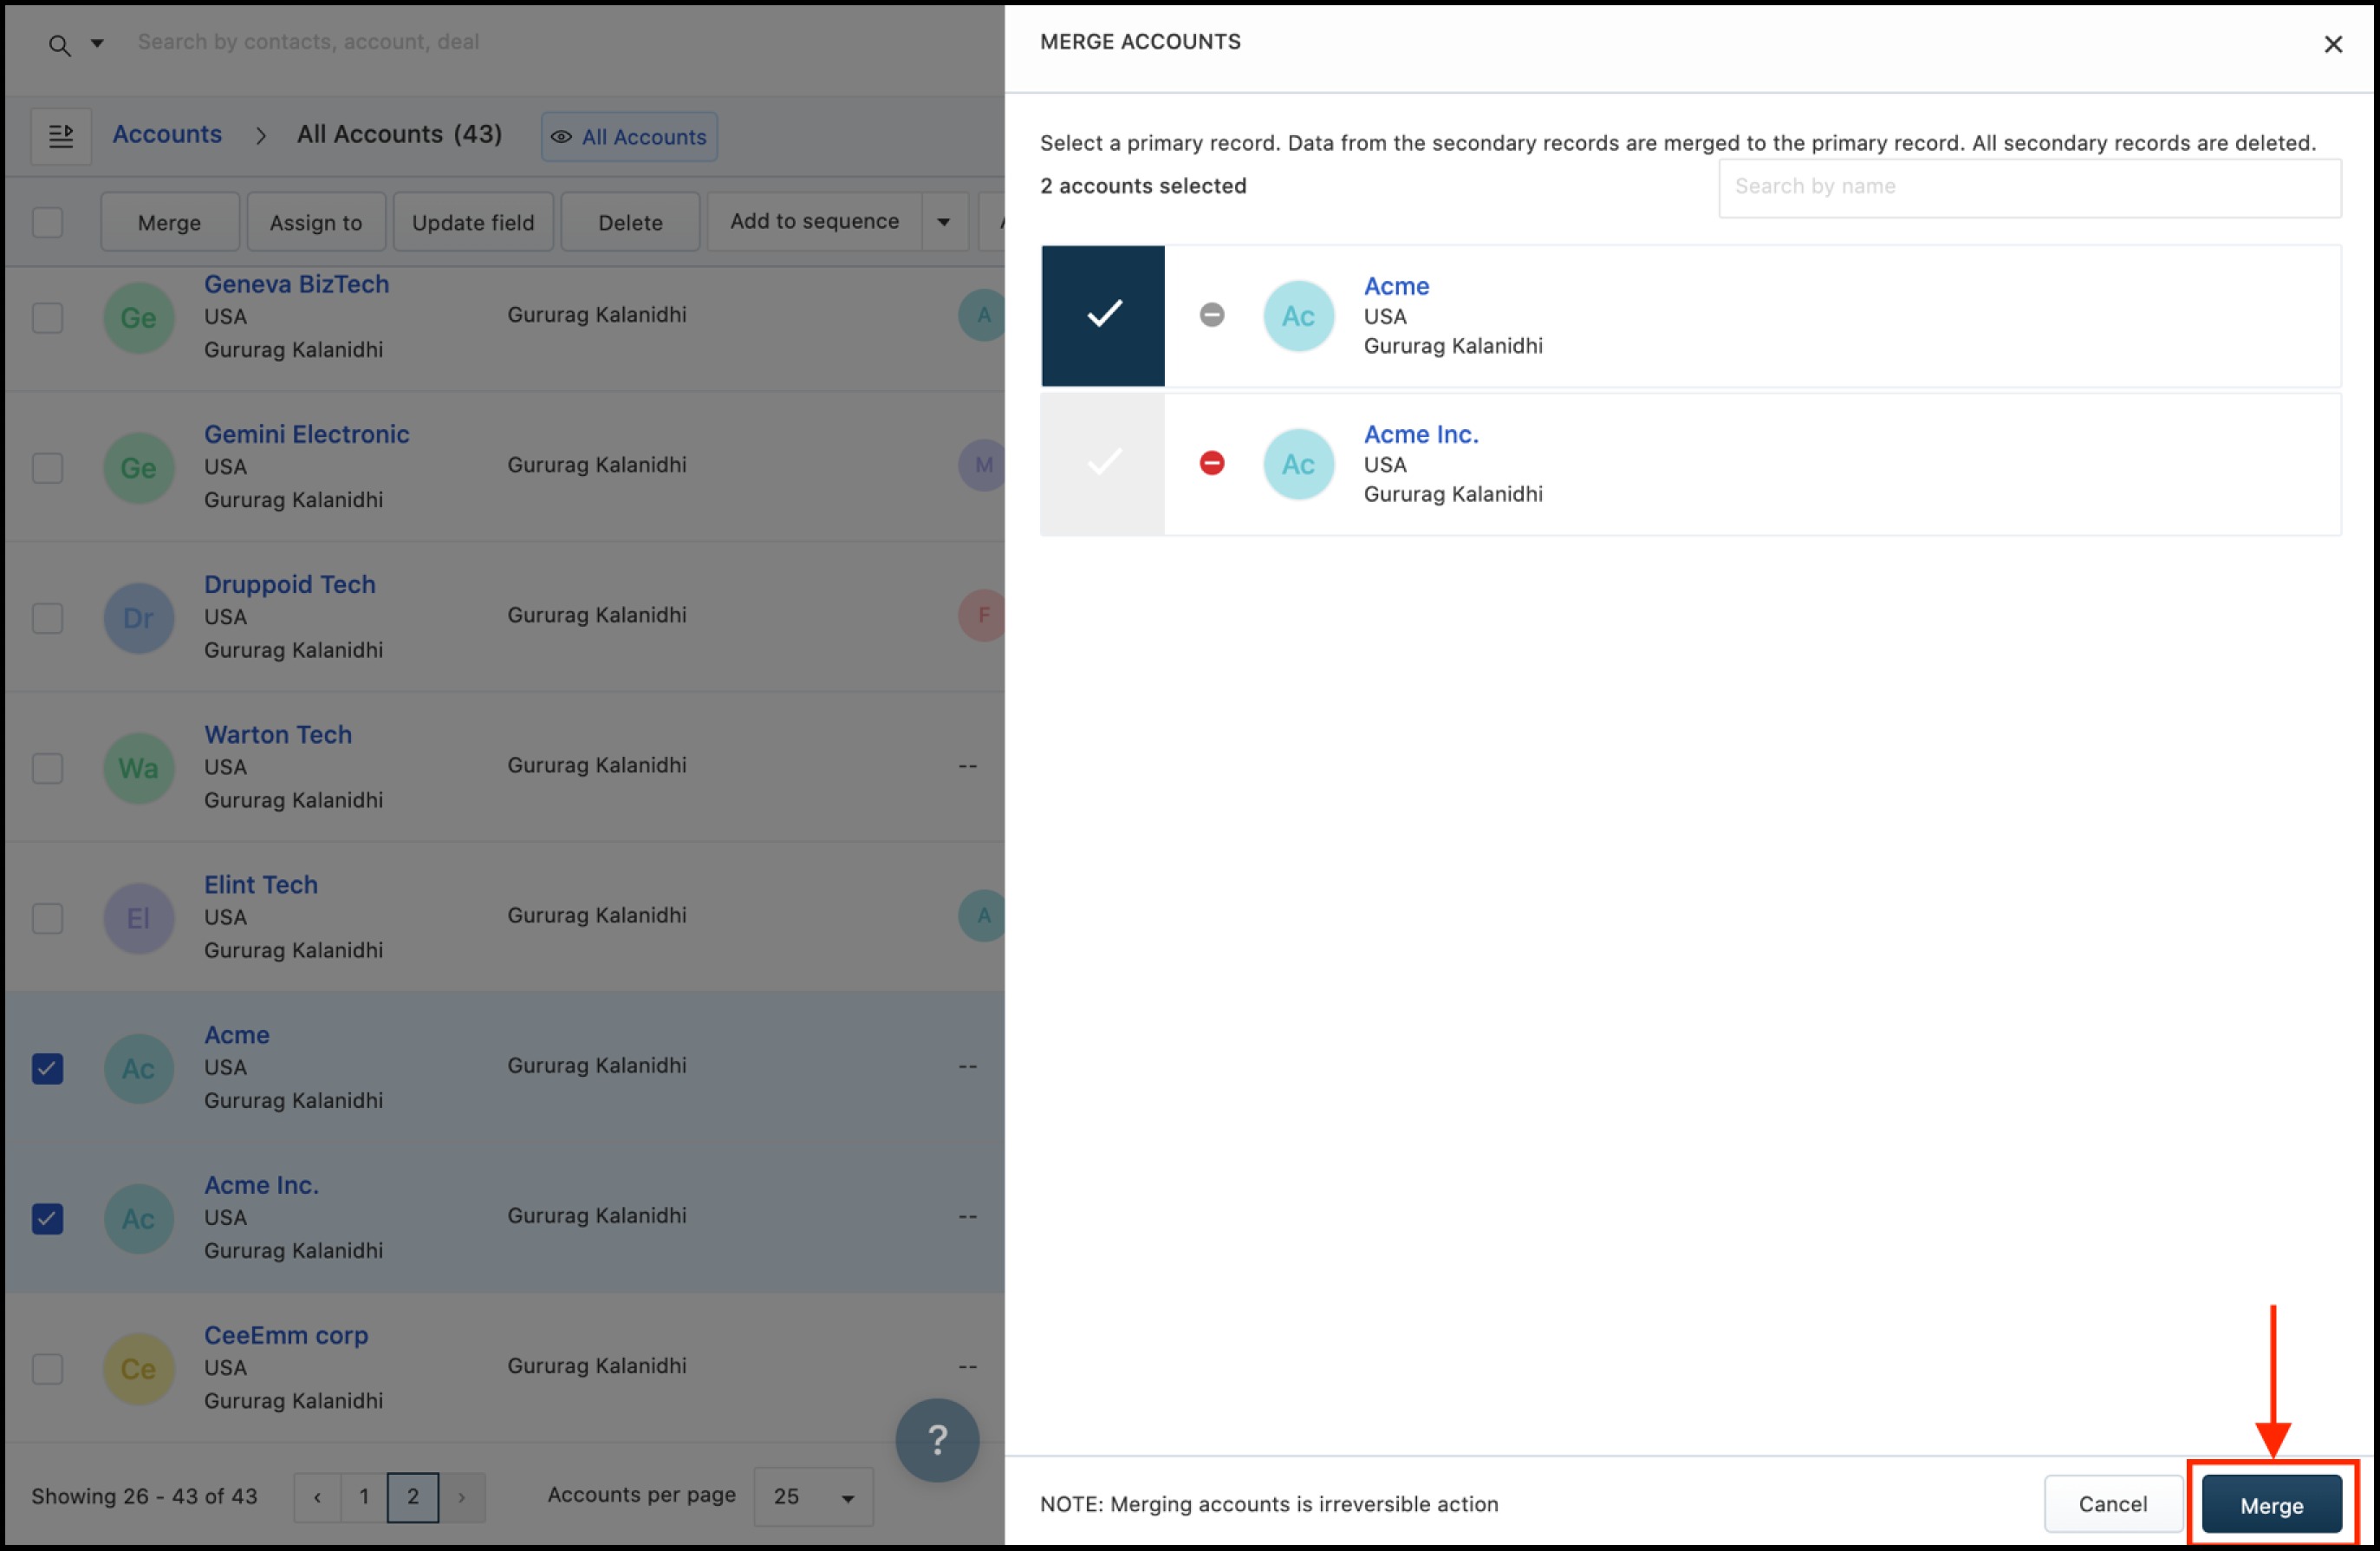Open the Accounts breadcrumb link

coord(167,134)
